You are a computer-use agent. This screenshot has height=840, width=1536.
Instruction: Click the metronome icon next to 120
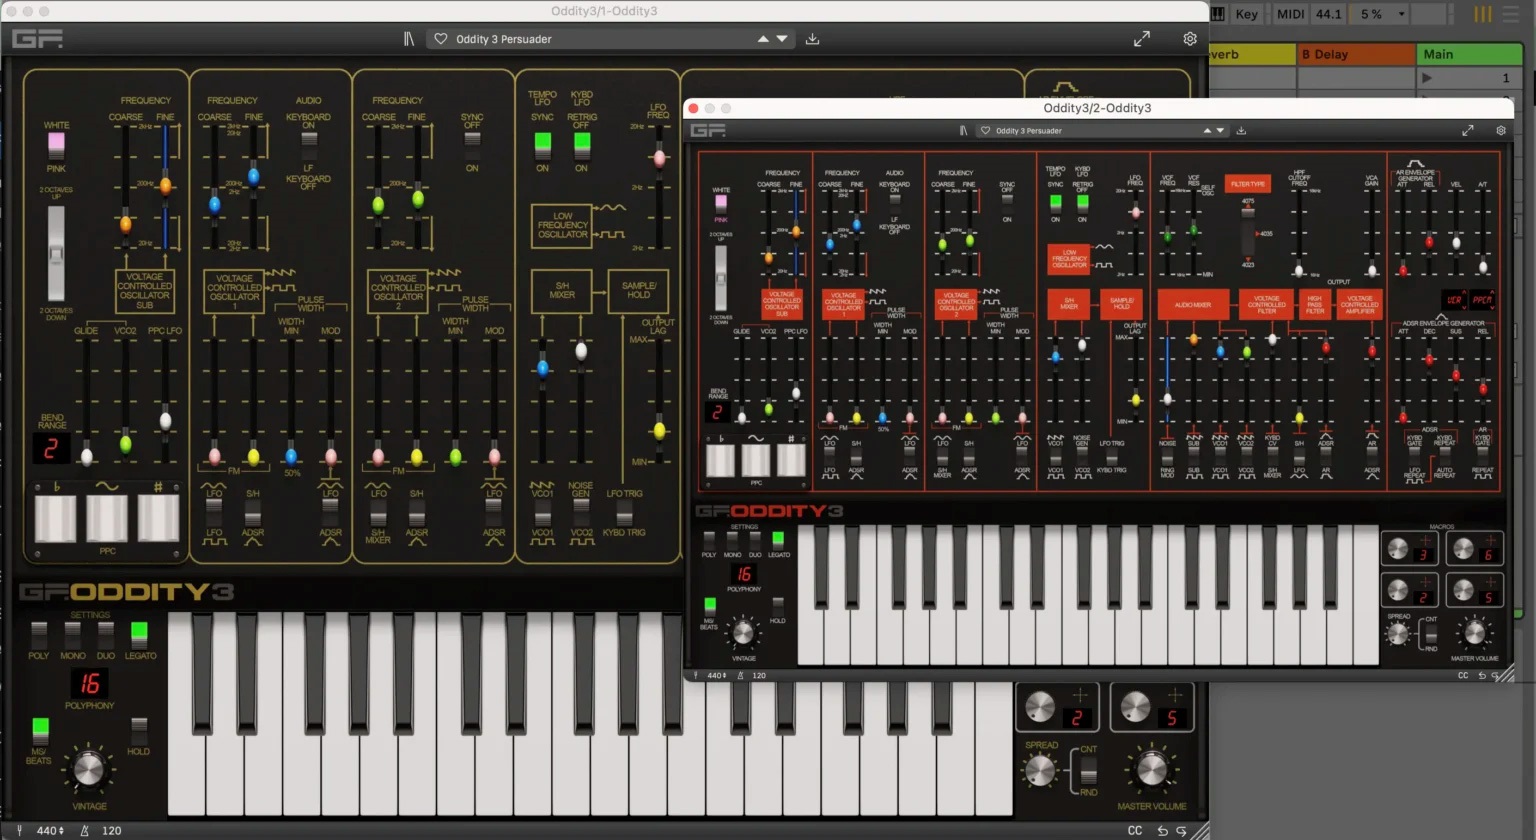pyautogui.click(x=84, y=830)
